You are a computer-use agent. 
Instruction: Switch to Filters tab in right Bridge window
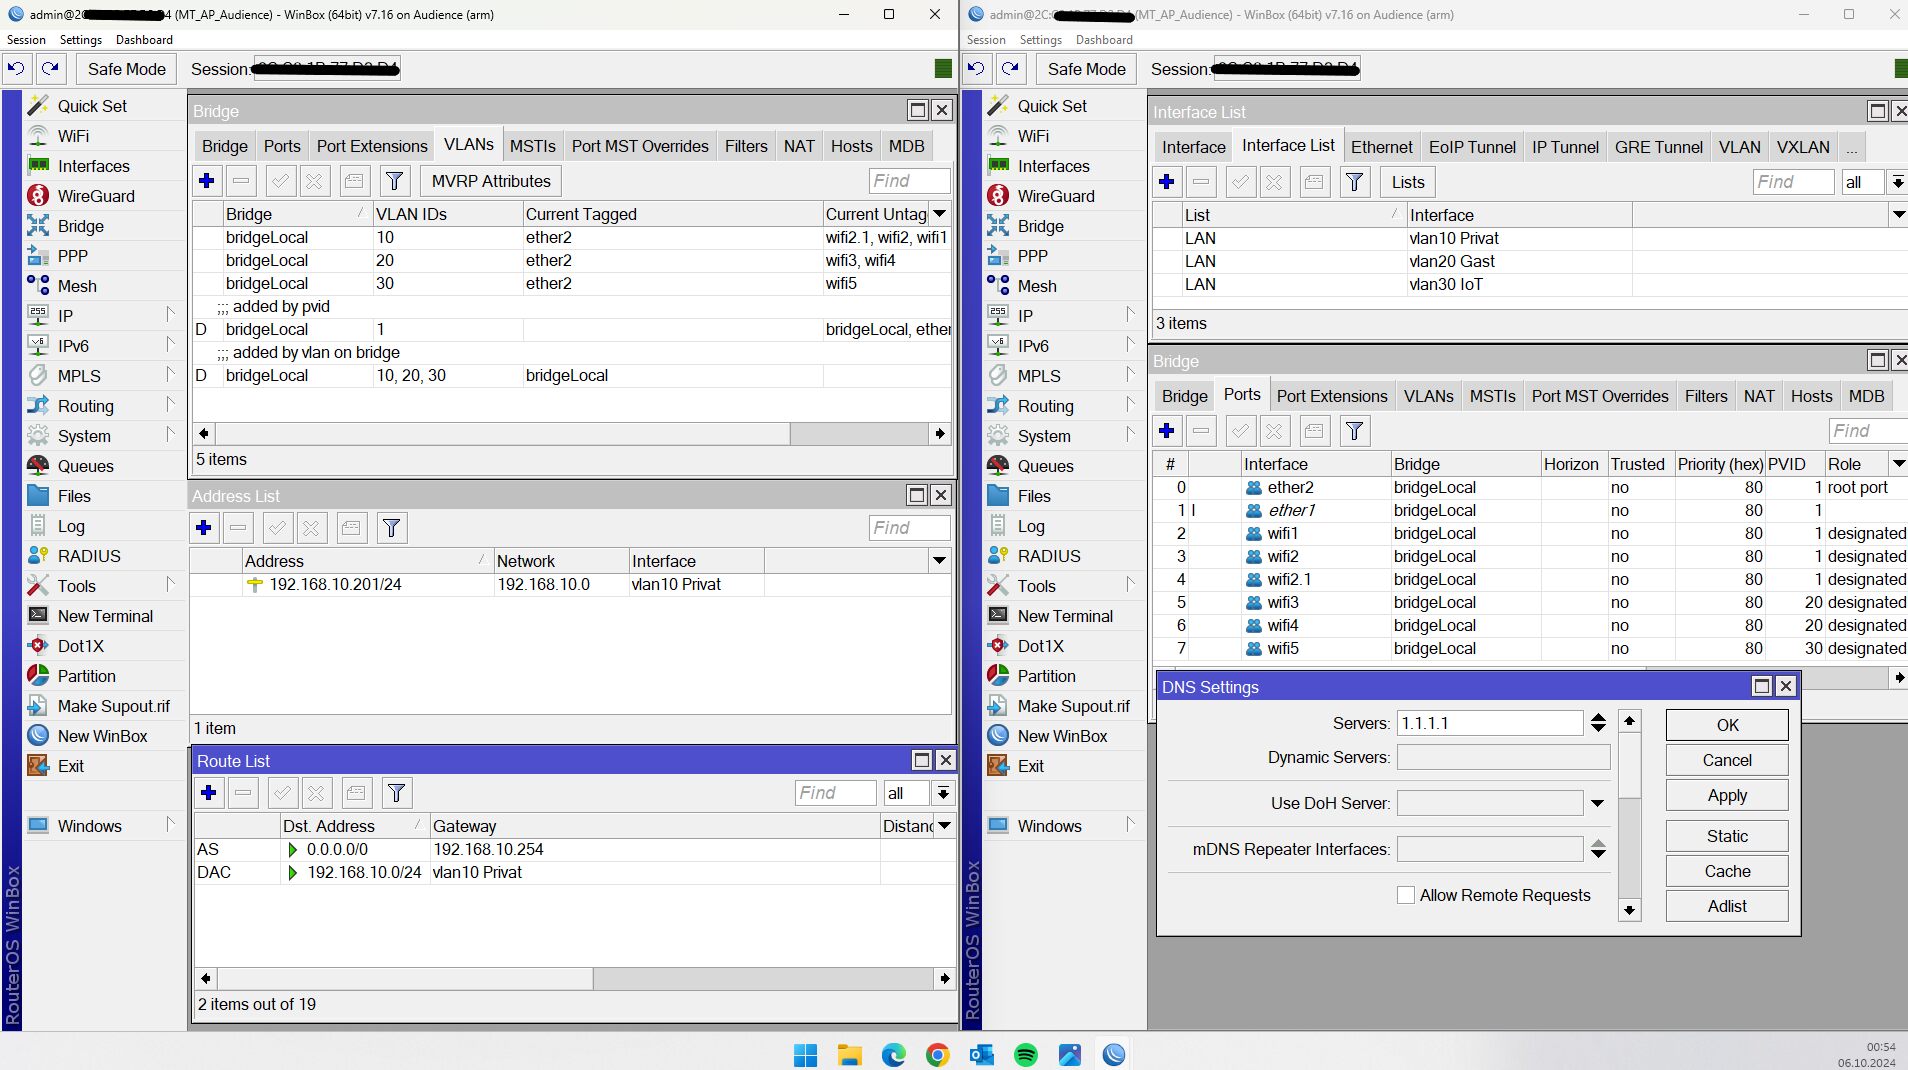point(1705,396)
